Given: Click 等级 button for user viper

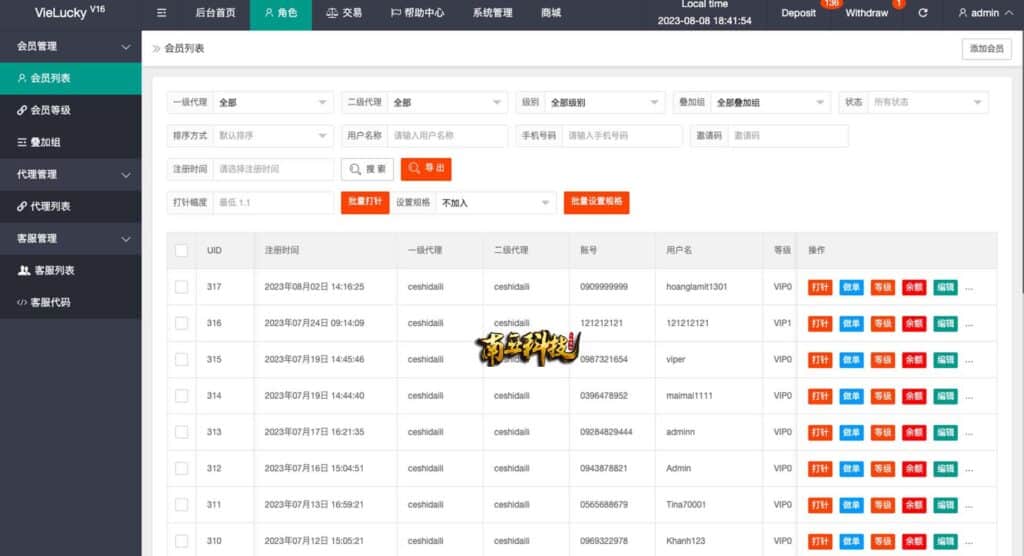Looking at the screenshot, I should [882, 360].
